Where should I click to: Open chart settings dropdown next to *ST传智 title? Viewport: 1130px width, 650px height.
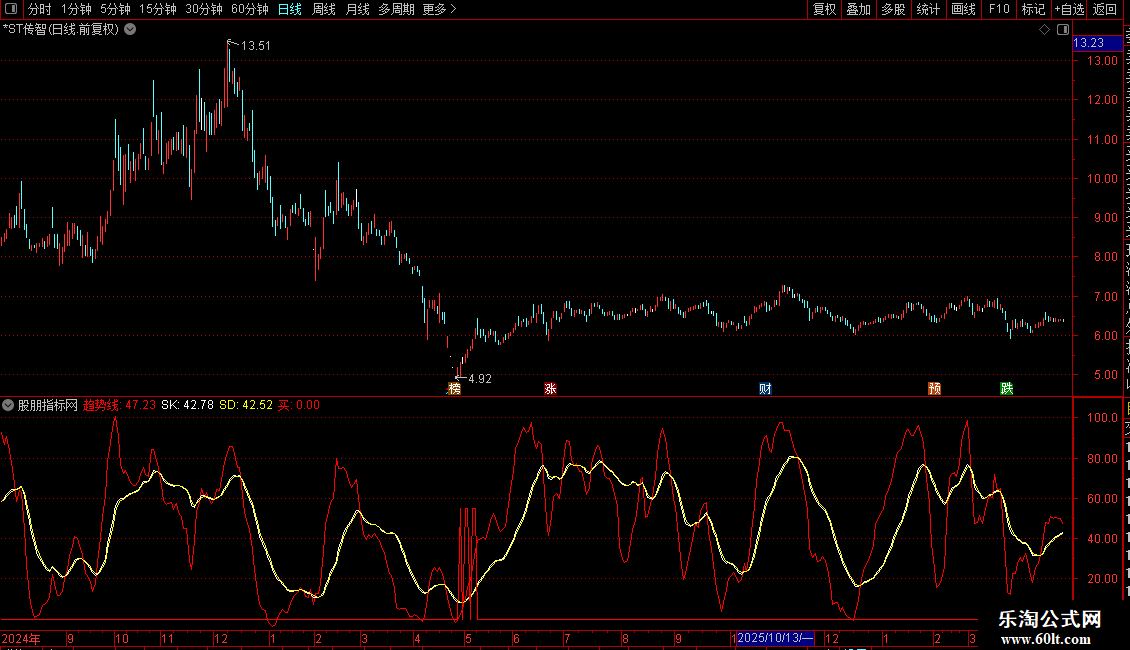(130, 30)
